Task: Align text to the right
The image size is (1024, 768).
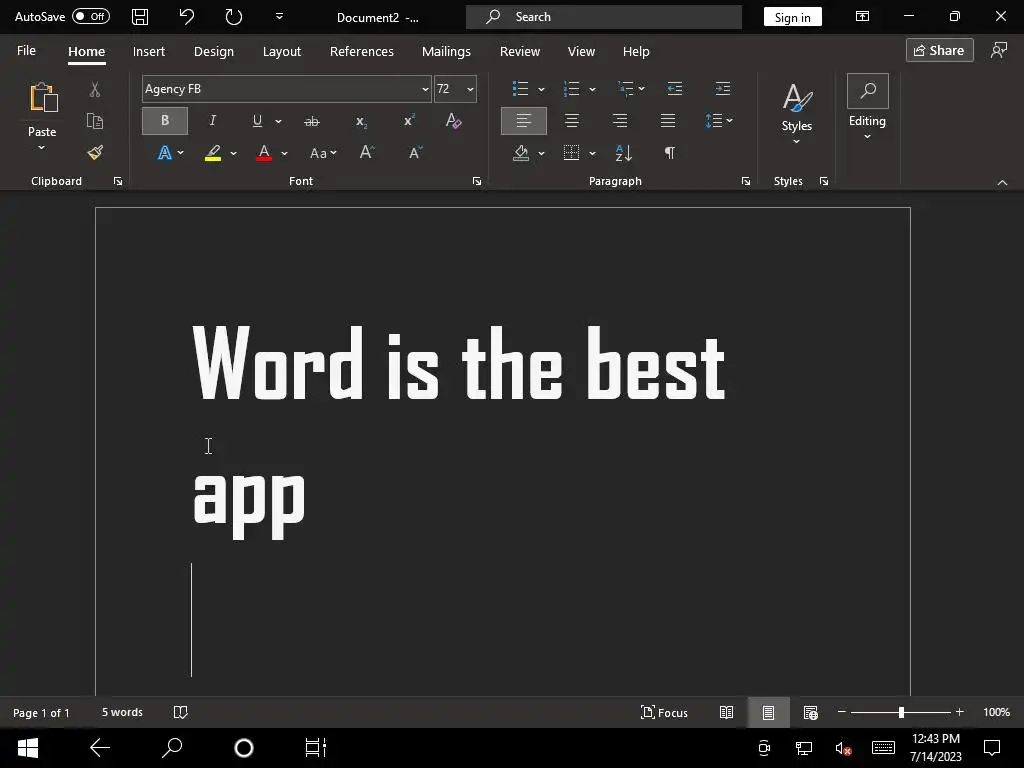Action: tap(620, 121)
